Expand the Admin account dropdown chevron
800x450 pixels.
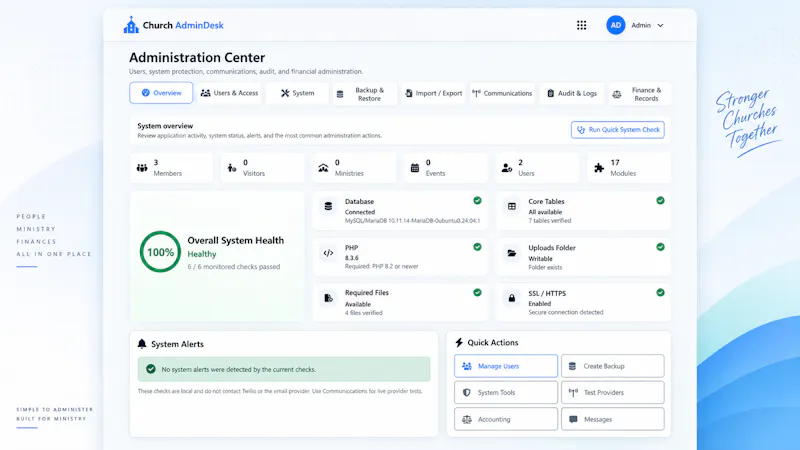[x=660, y=26]
